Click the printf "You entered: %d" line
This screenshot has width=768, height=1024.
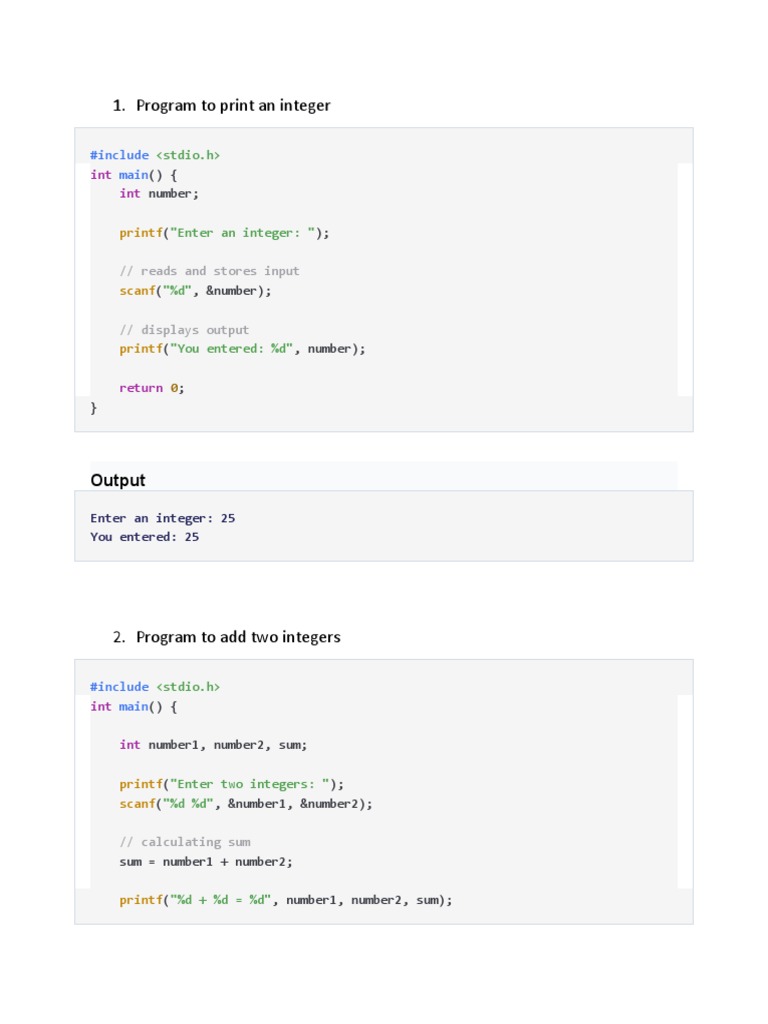(x=242, y=349)
